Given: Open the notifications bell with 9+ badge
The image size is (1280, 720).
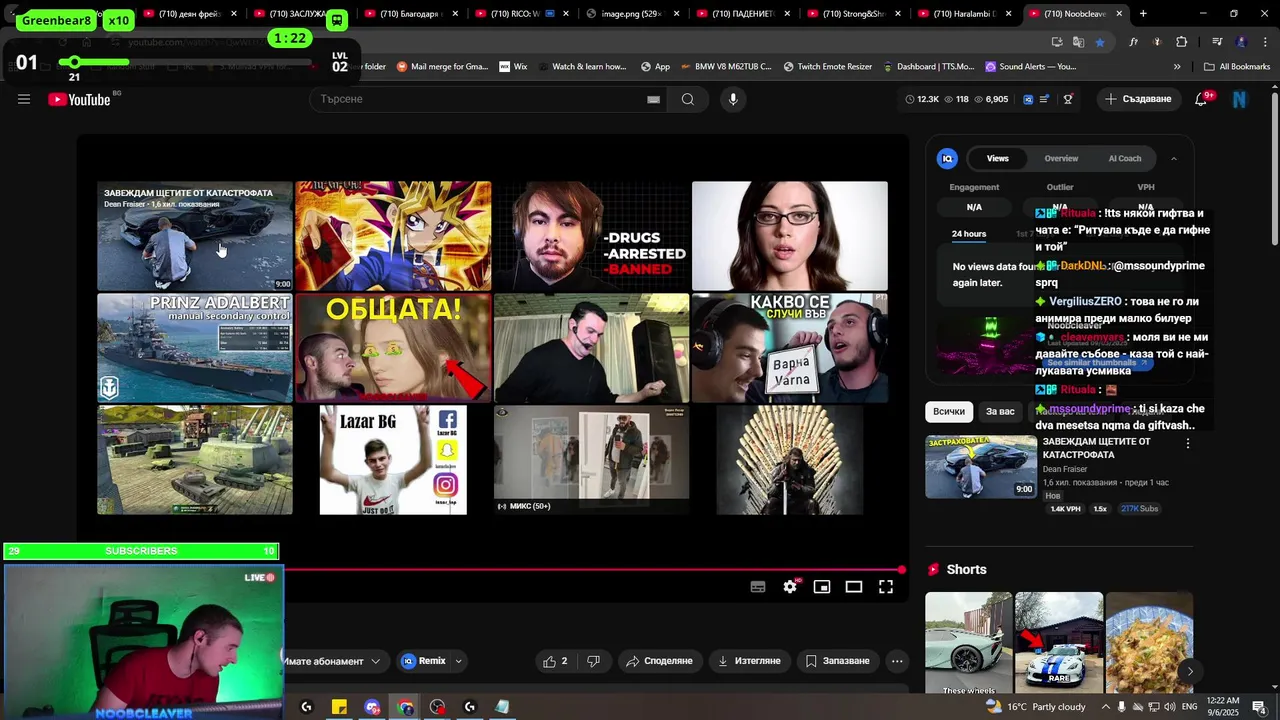Looking at the screenshot, I should point(1202,99).
